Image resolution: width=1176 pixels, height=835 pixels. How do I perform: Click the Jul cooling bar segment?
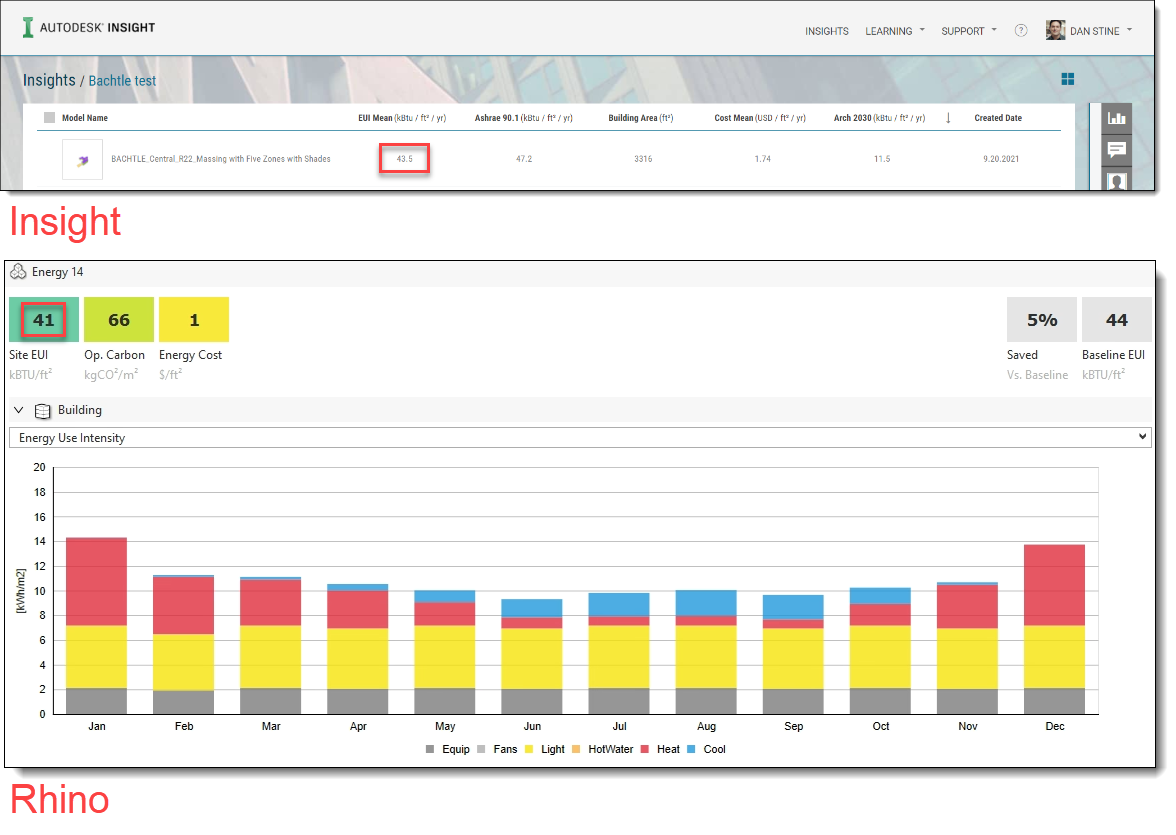(619, 605)
